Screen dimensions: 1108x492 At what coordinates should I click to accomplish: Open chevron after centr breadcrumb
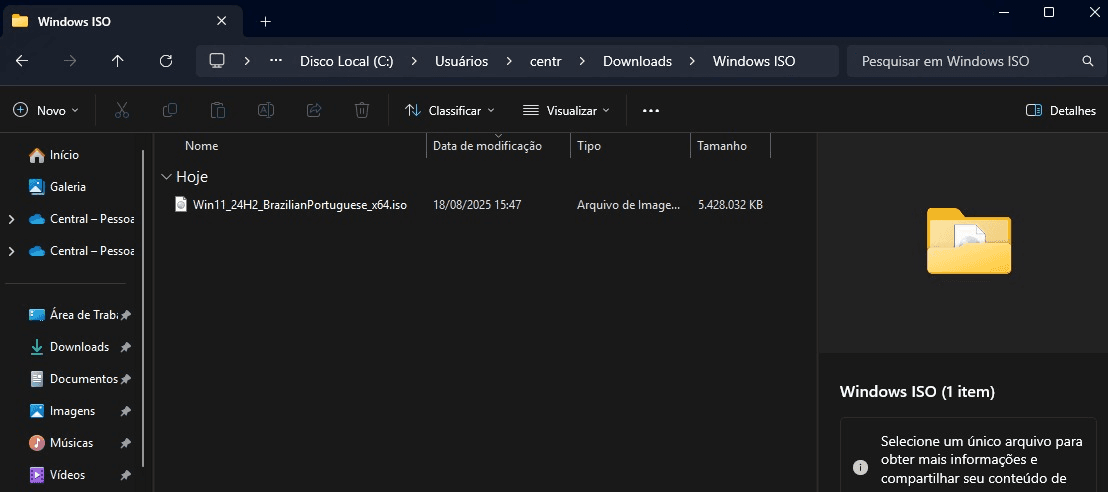coord(582,62)
